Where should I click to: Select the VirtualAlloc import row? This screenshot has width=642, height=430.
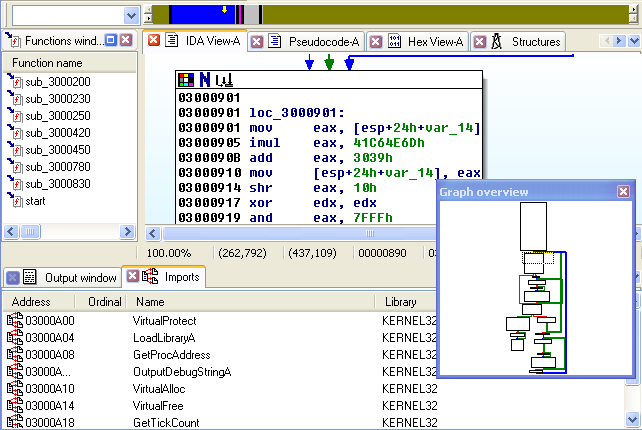coord(159,388)
